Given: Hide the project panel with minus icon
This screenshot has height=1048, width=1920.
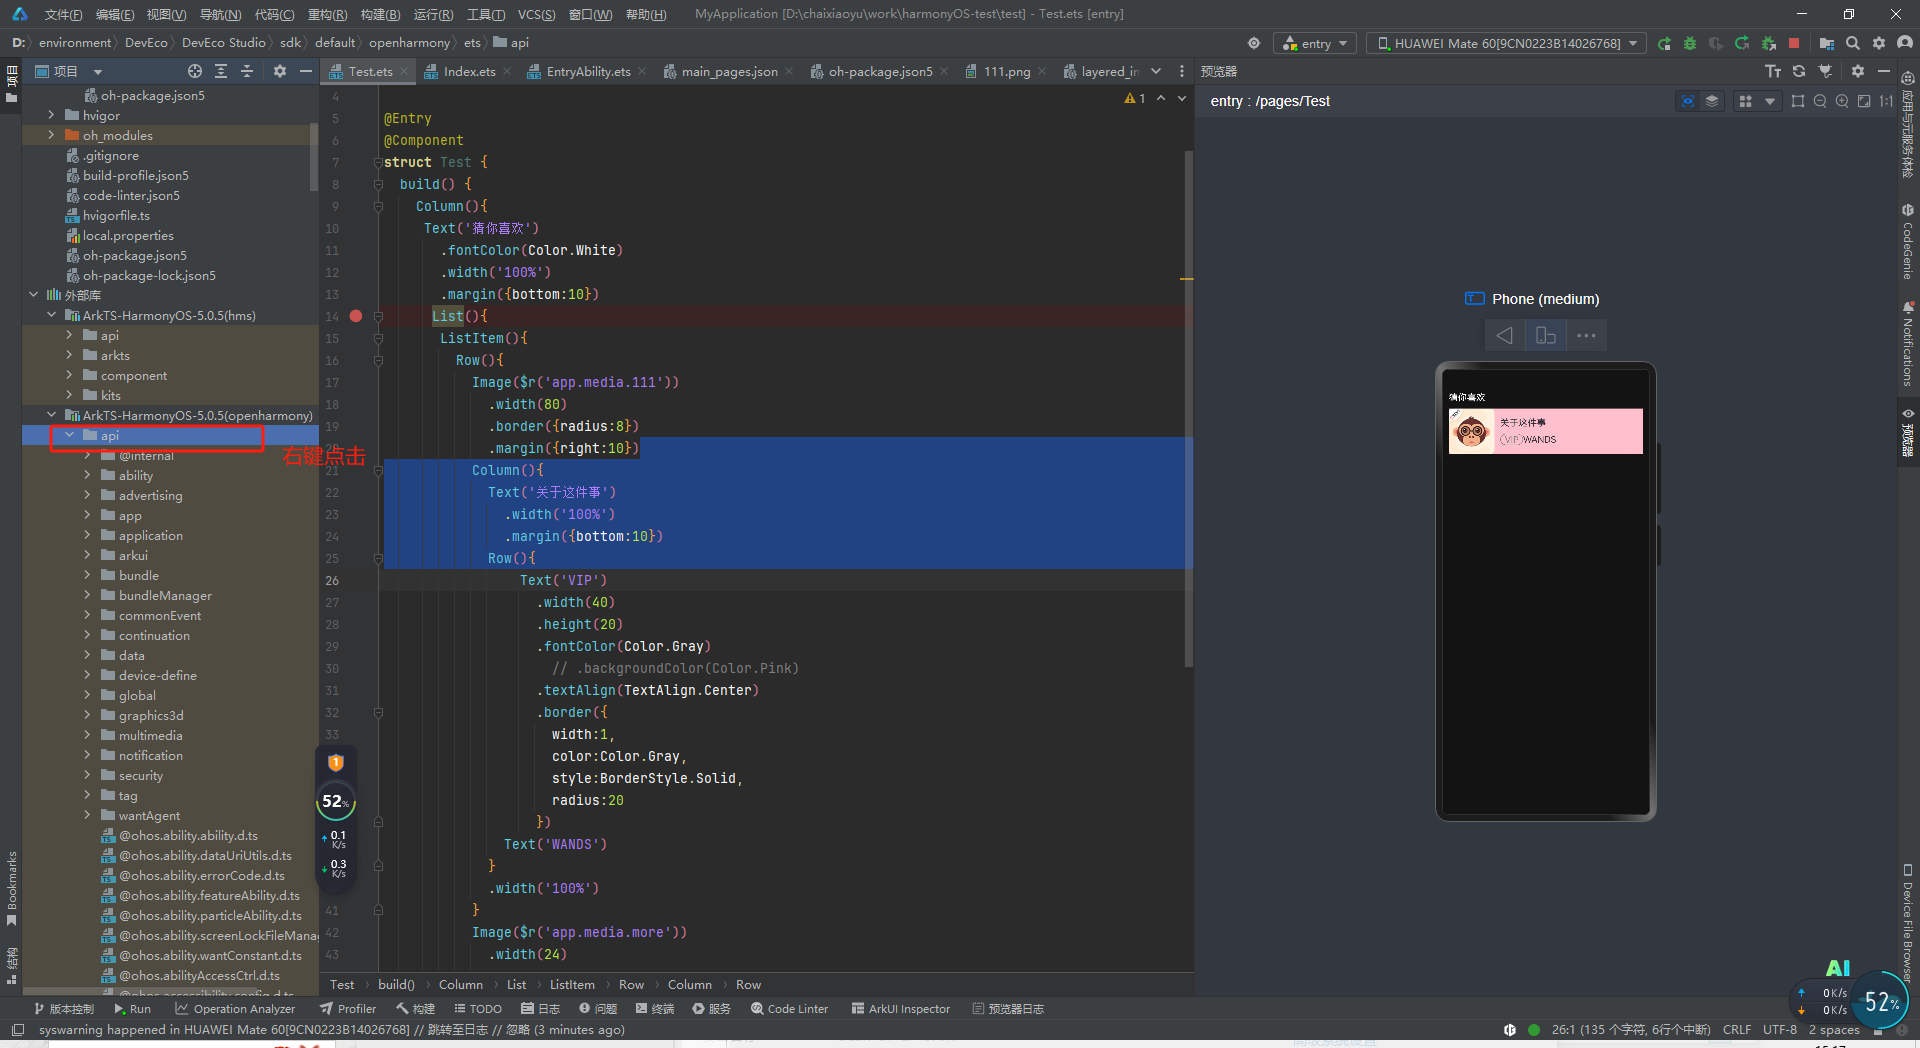Looking at the screenshot, I should [x=306, y=71].
